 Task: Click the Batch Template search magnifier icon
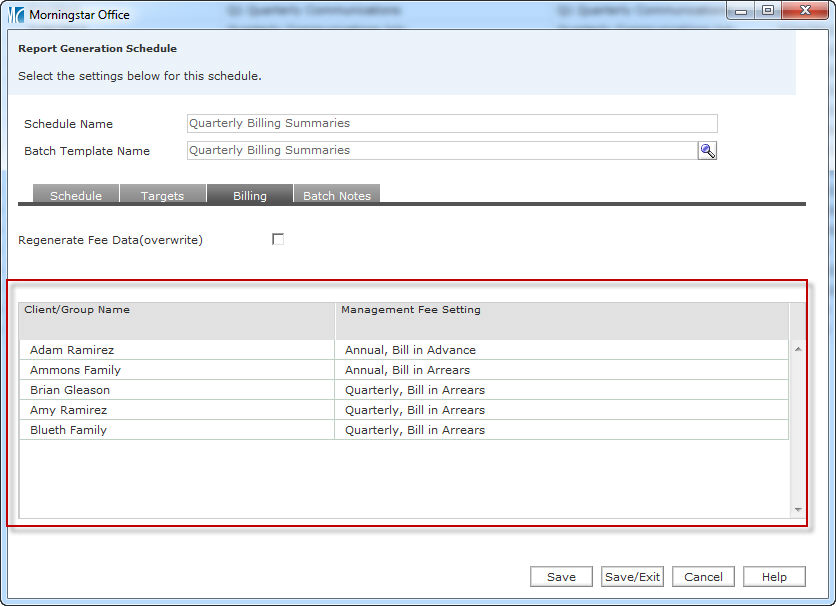click(707, 151)
